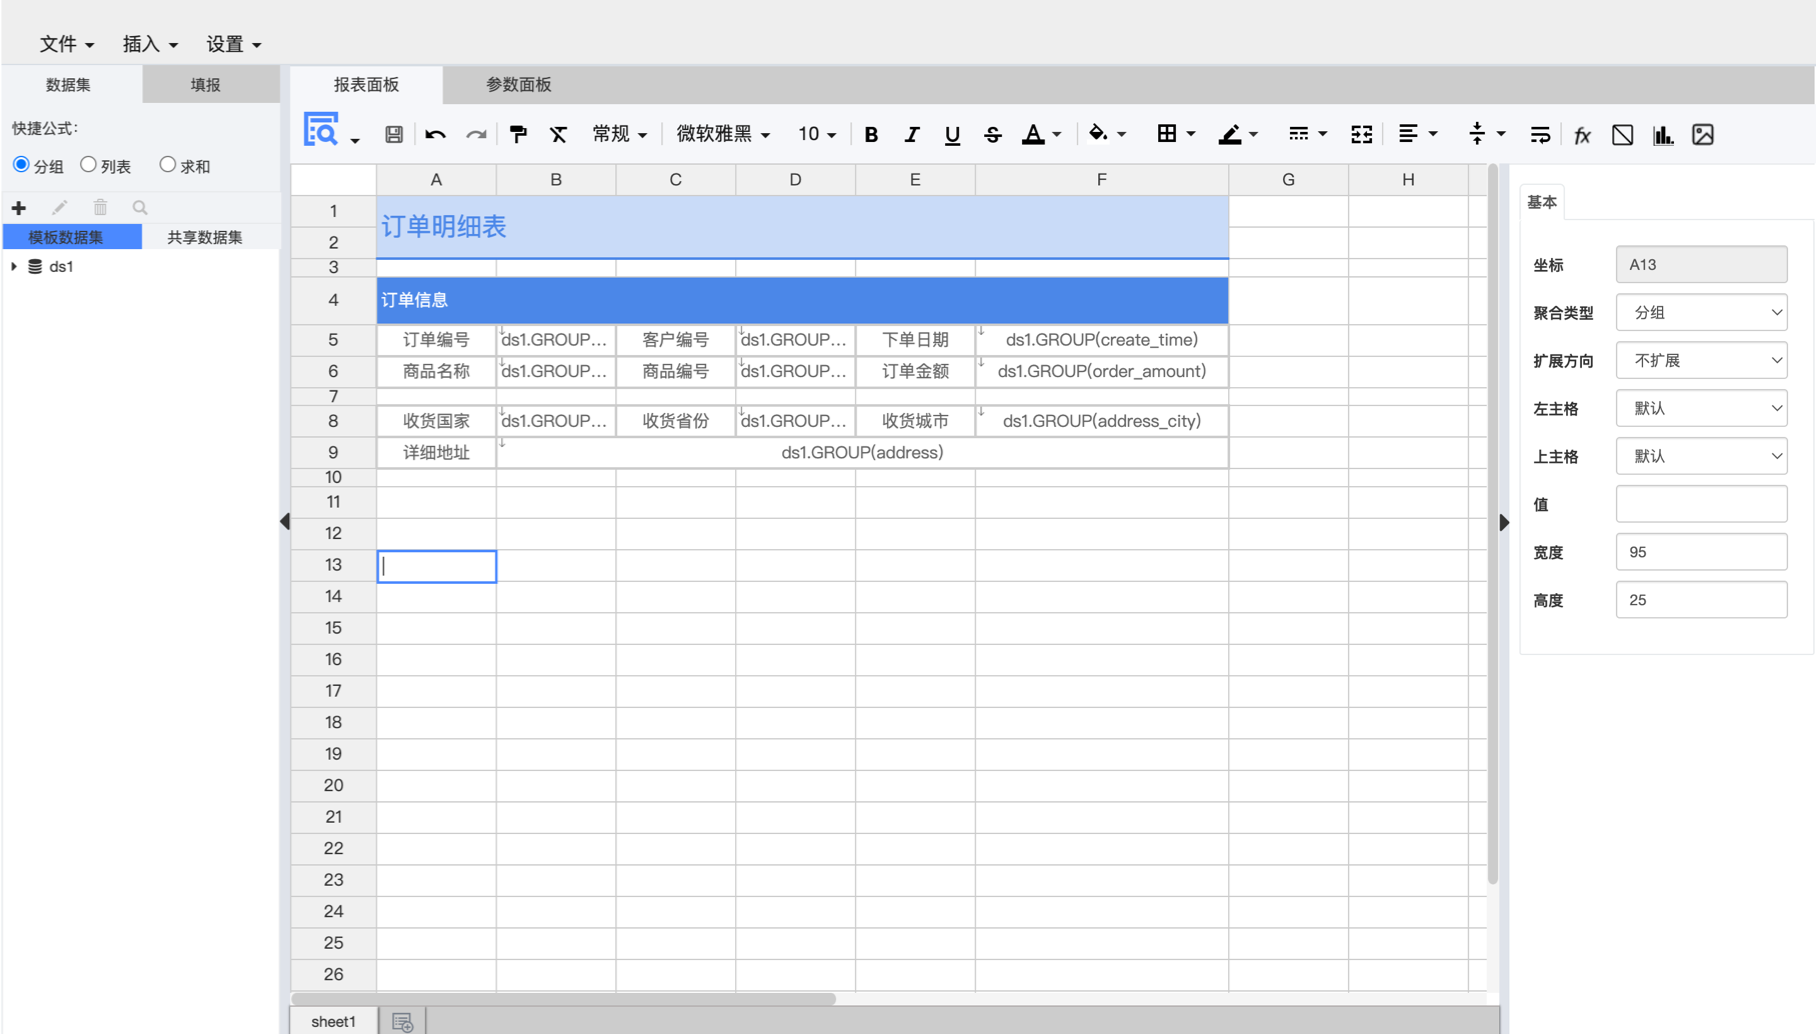
Task: Toggle underline formatting
Action: (952, 134)
